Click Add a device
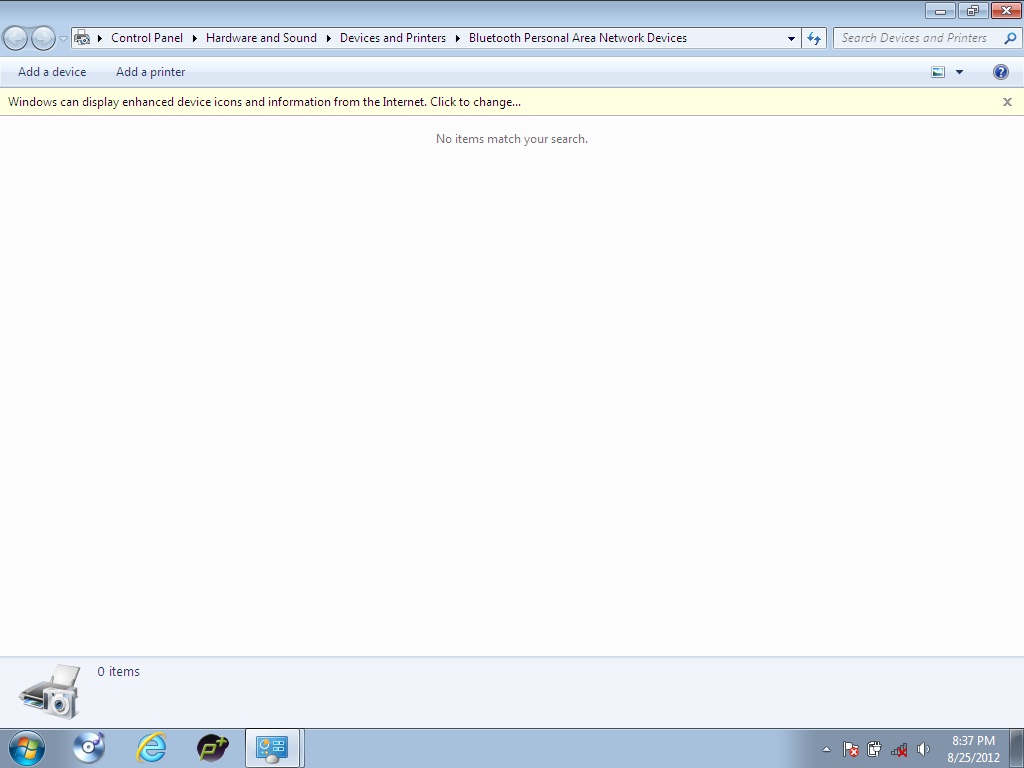The image size is (1024, 768). 52,72
